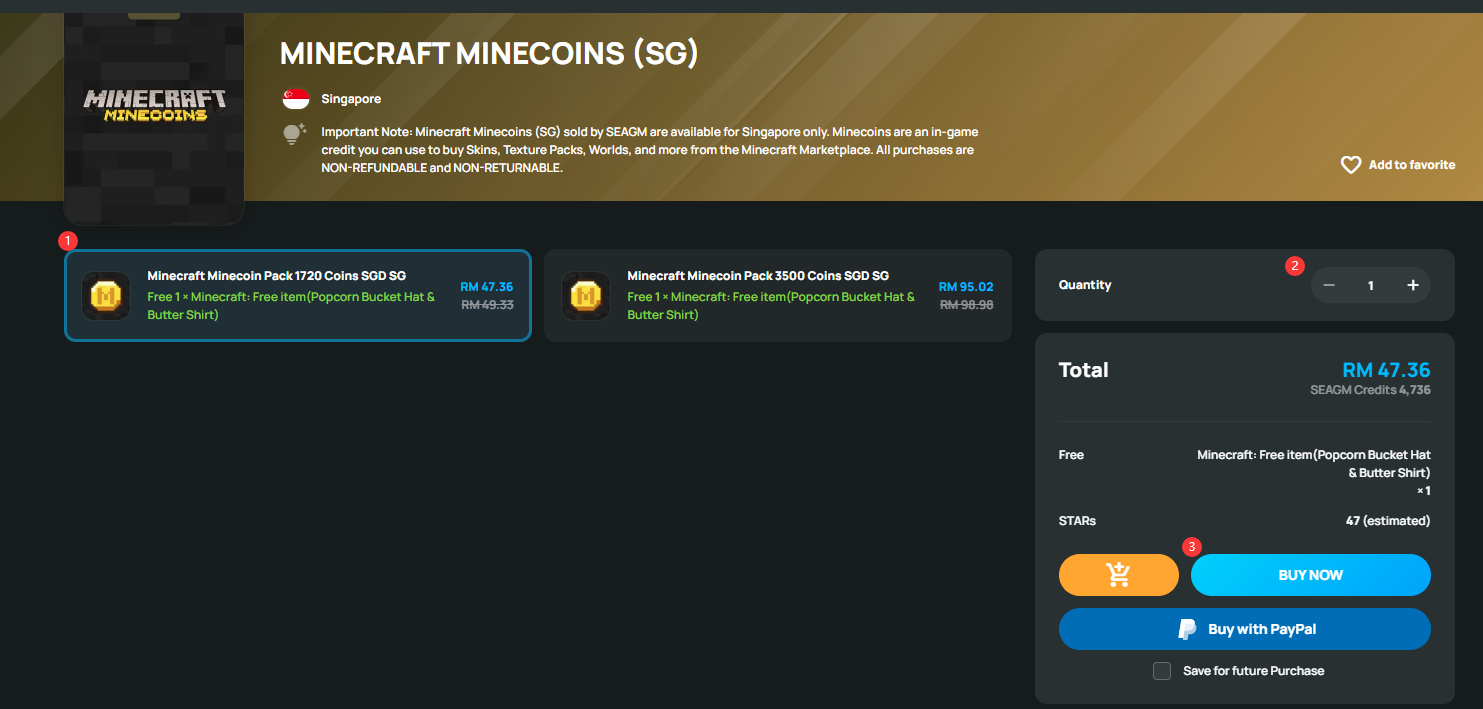Click the RM 95.02 price on 3500 pack

(966, 287)
